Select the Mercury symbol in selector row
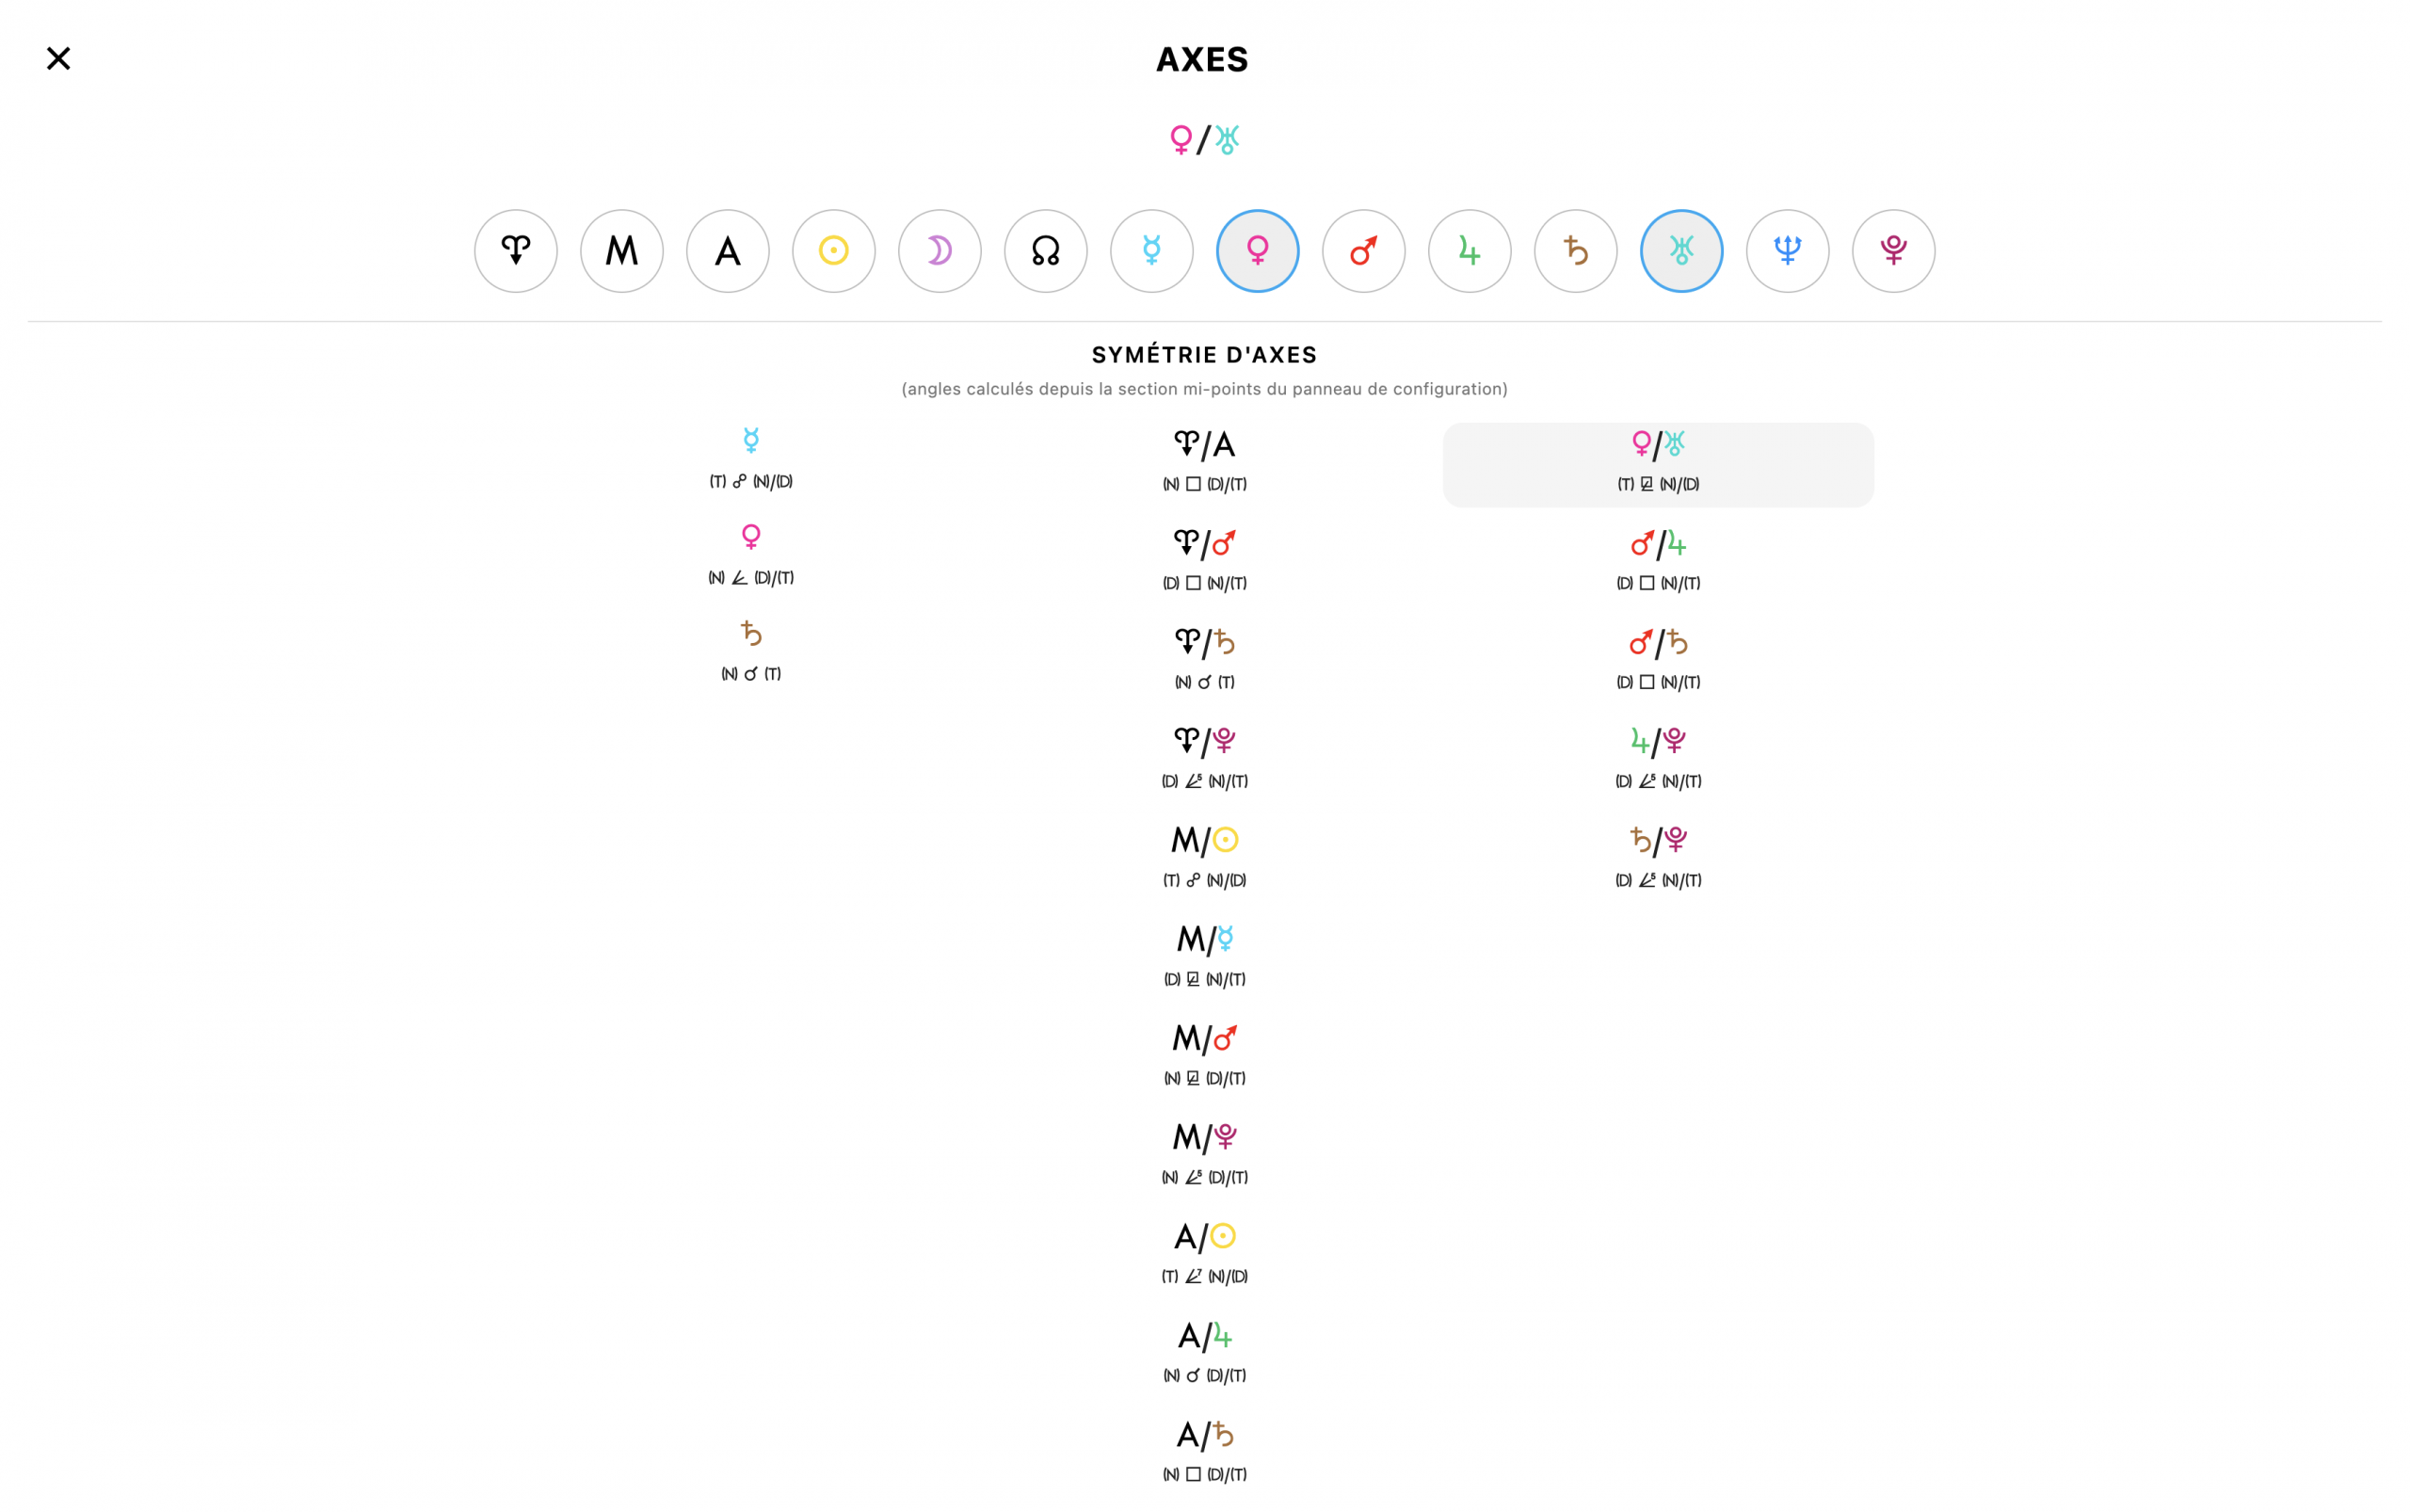Image resolution: width=2410 pixels, height=1512 pixels. (1152, 251)
